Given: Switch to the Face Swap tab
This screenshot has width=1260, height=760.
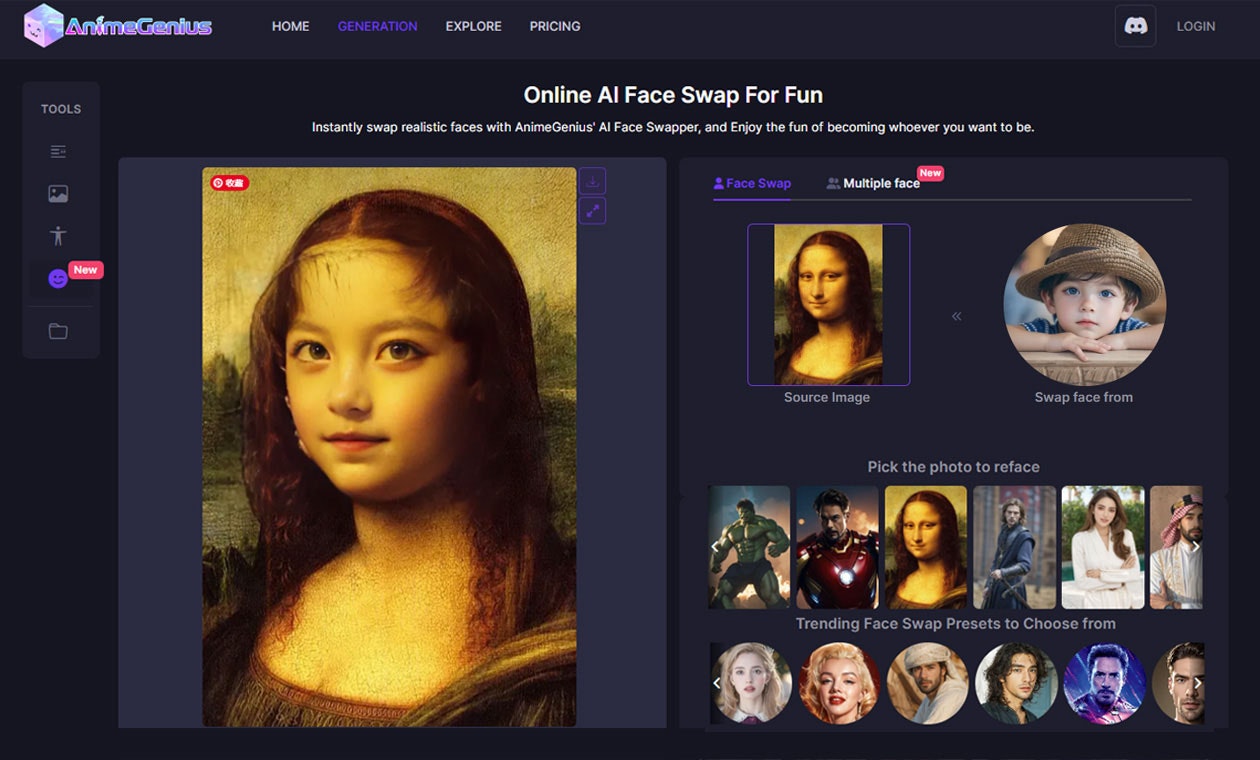Looking at the screenshot, I should (x=752, y=183).
